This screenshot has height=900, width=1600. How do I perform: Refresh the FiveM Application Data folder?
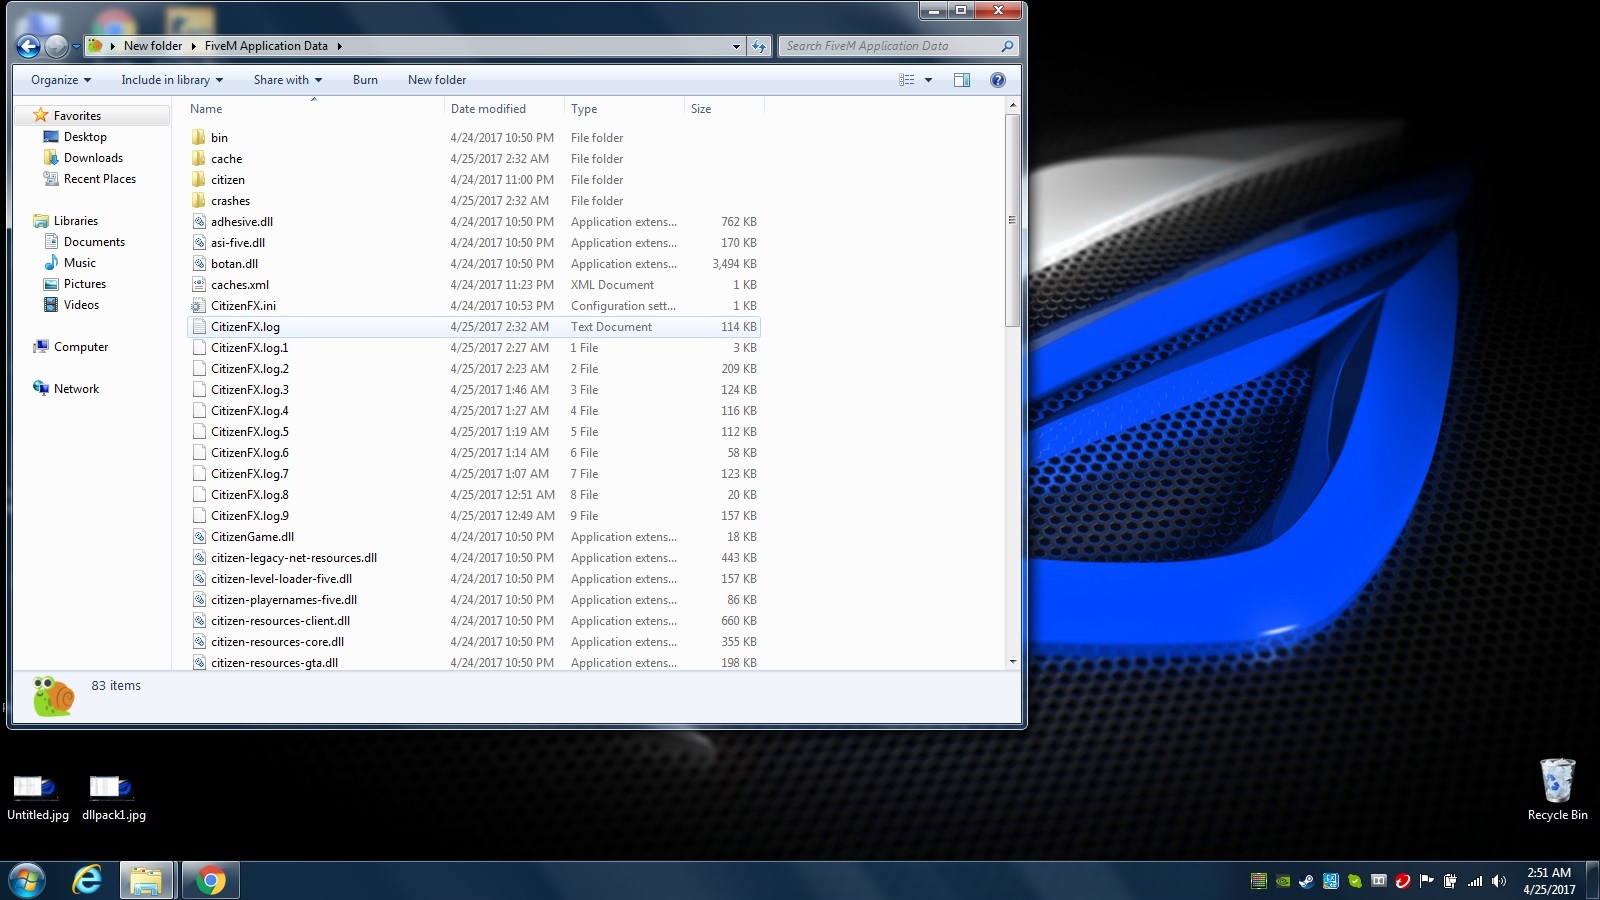click(x=760, y=46)
